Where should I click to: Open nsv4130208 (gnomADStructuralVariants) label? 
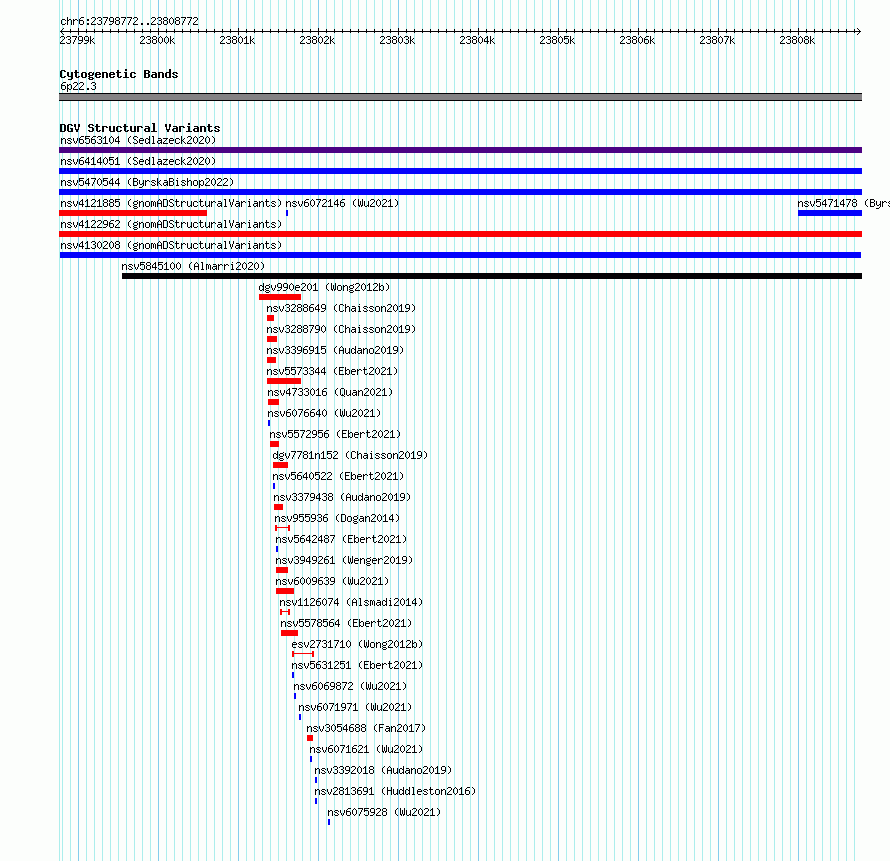pyautogui.click(x=171, y=245)
